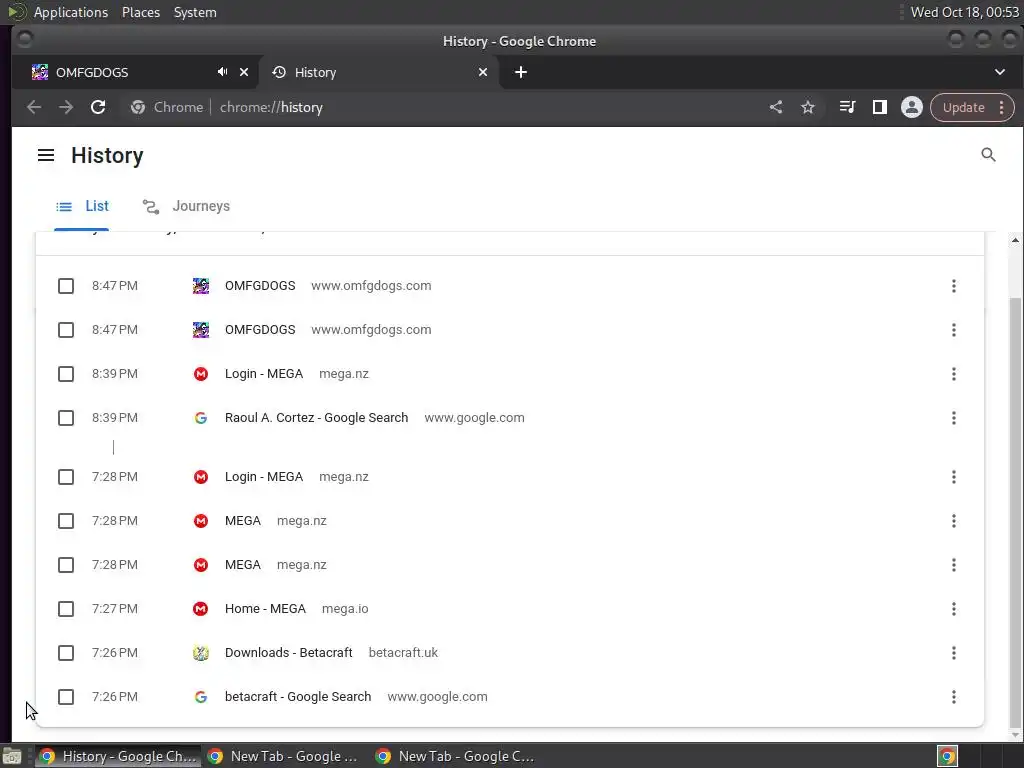
Task: Share this page icon
Action: point(776,107)
